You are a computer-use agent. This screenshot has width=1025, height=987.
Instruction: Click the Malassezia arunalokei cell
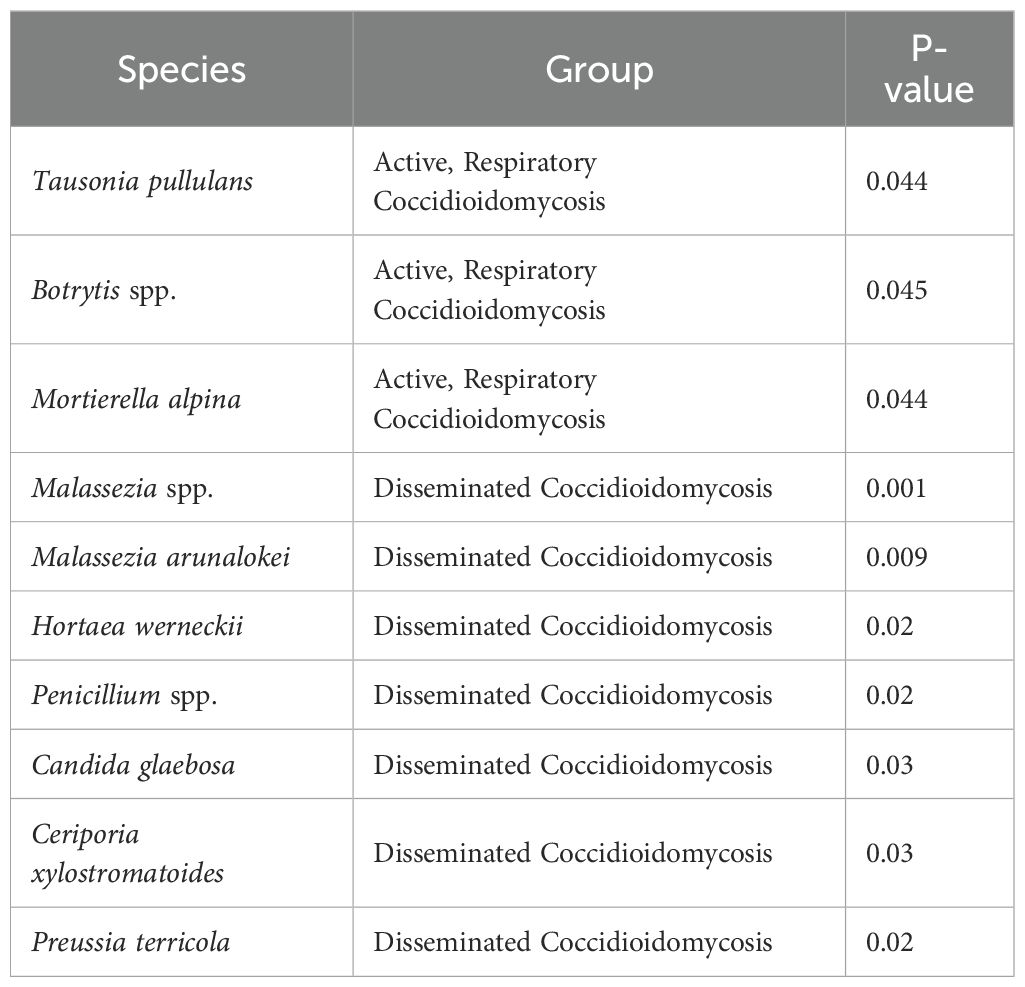161,556
